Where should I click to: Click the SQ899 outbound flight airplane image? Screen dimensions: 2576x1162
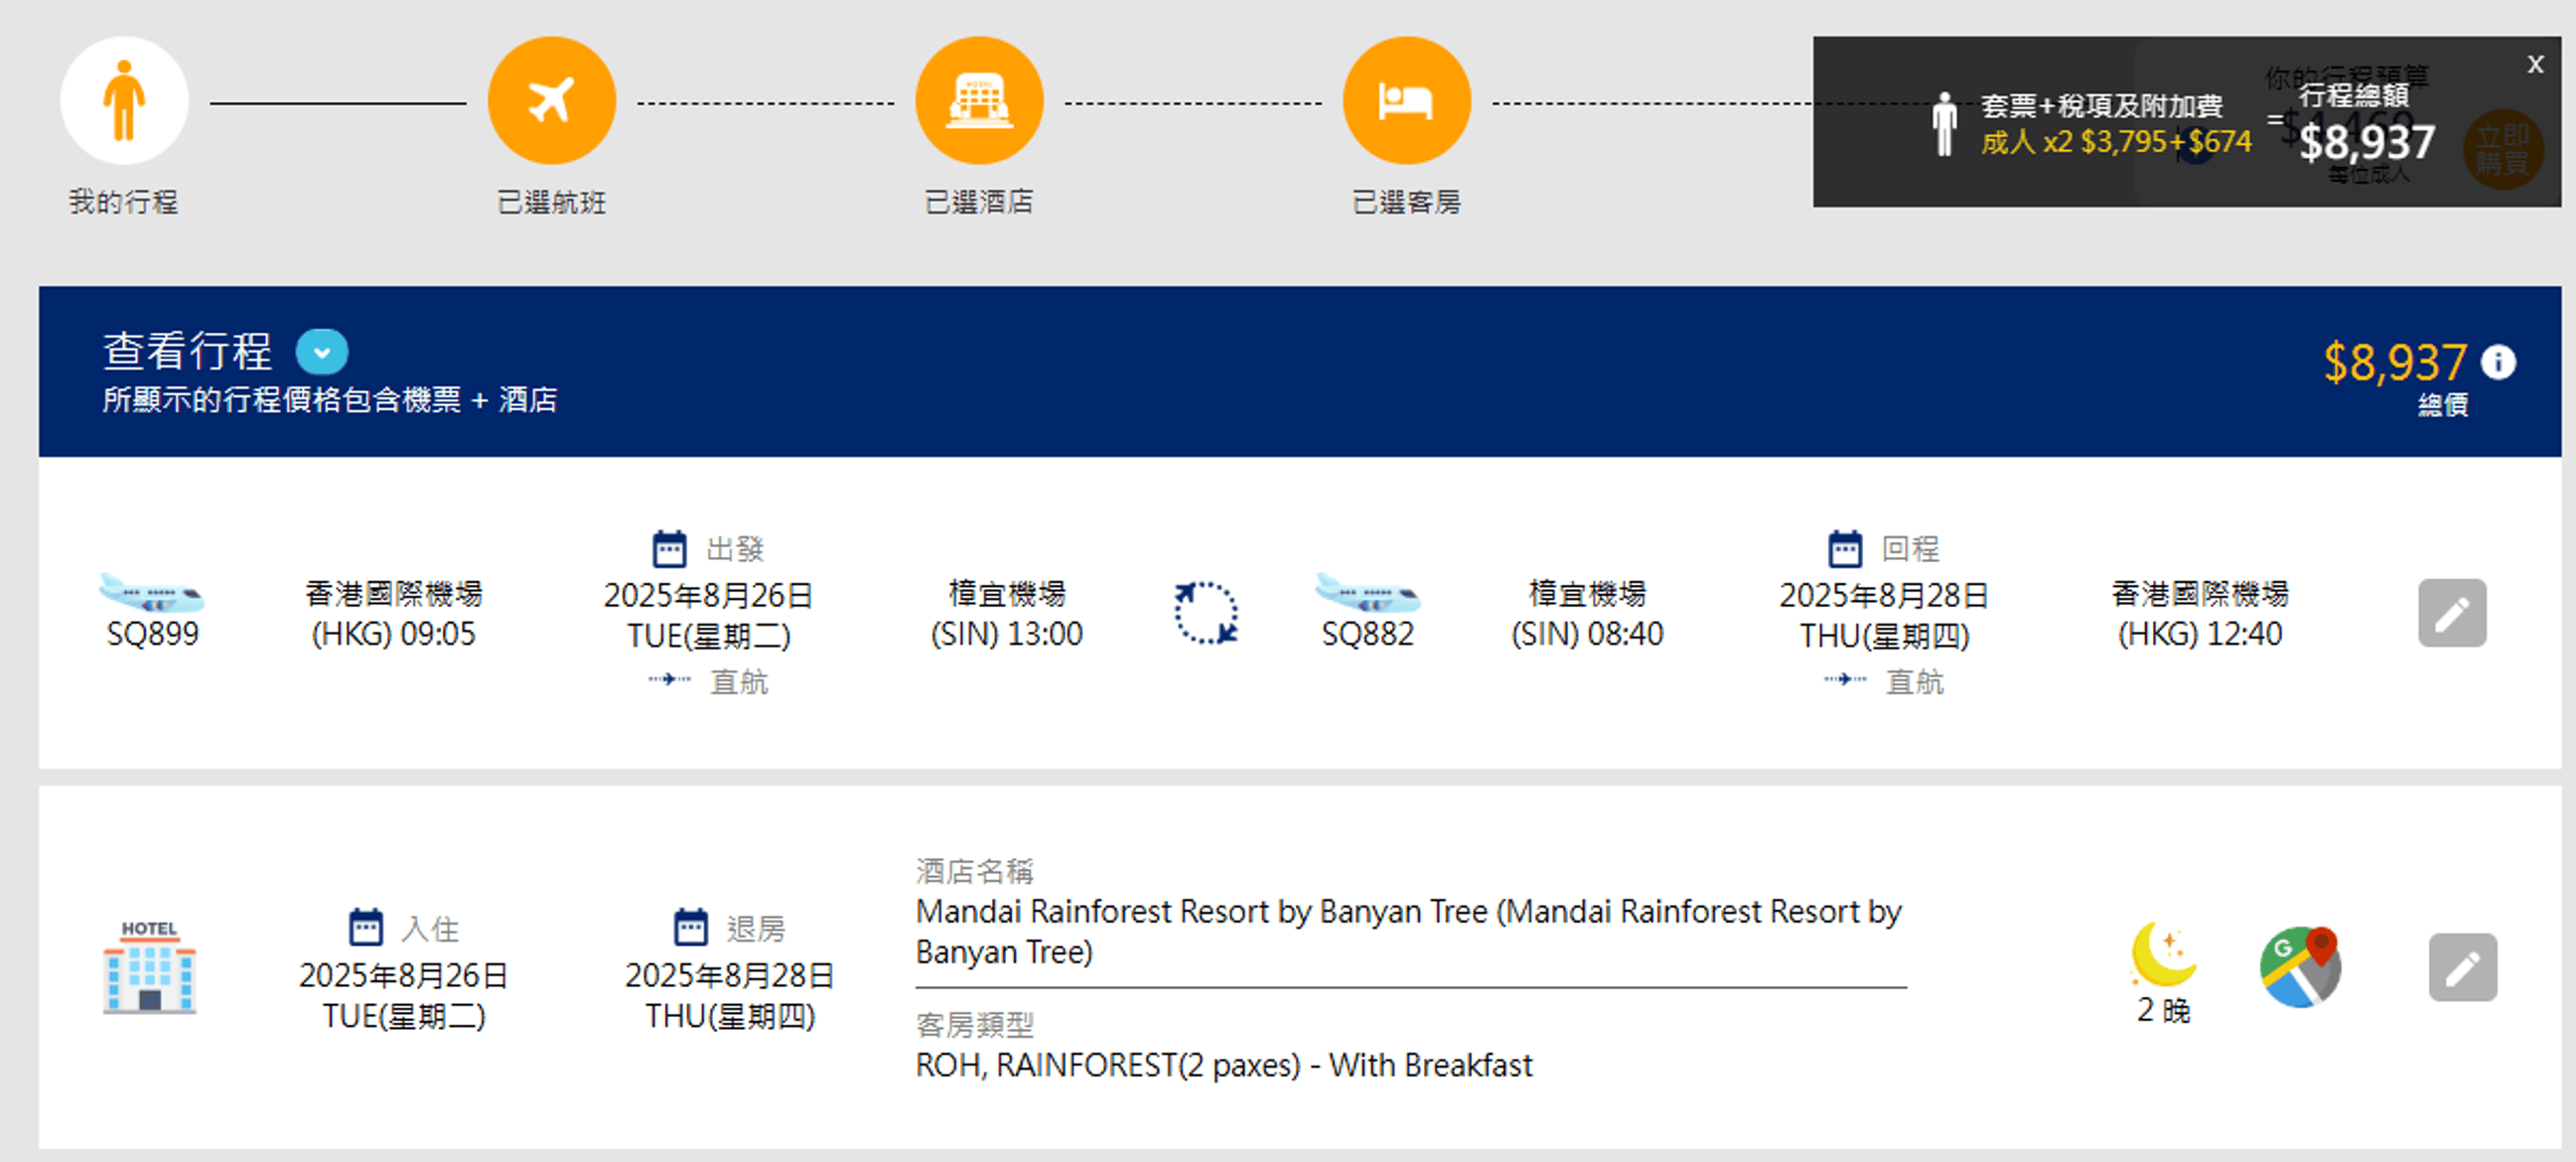pyautogui.click(x=152, y=593)
